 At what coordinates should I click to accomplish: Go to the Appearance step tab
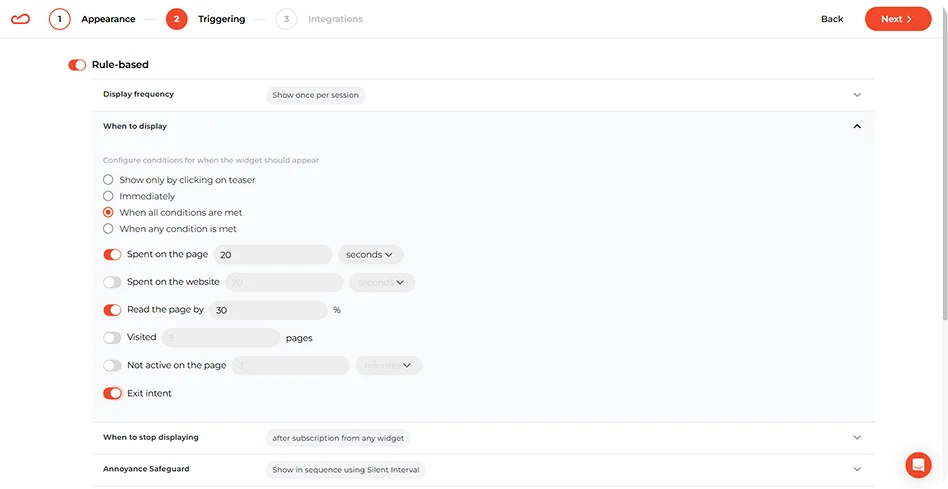pyautogui.click(x=108, y=19)
